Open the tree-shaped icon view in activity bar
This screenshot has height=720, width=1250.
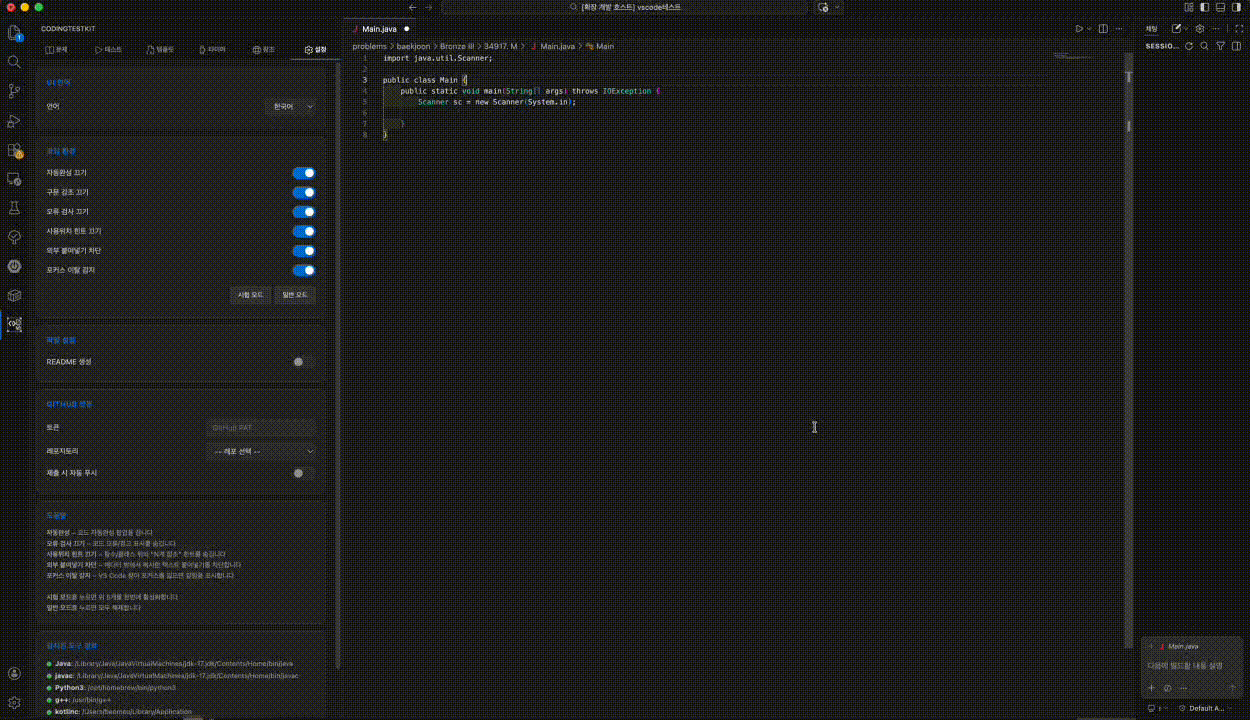click(14, 237)
